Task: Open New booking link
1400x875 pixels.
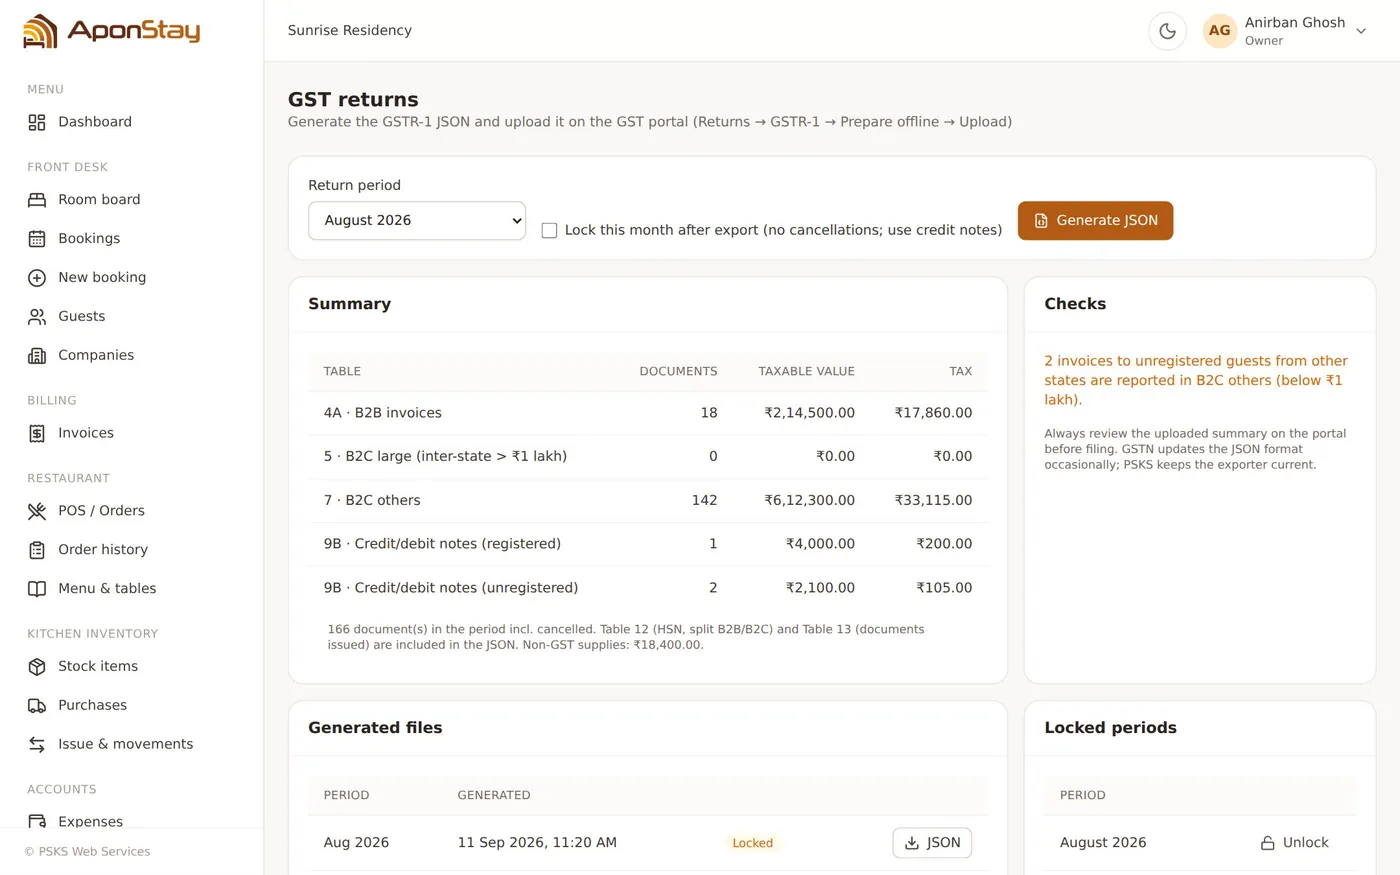Action: tap(132, 278)
